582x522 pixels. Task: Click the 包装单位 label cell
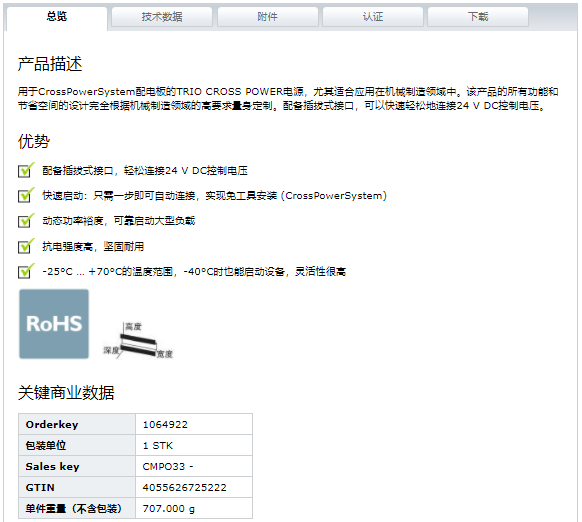tap(77, 445)
